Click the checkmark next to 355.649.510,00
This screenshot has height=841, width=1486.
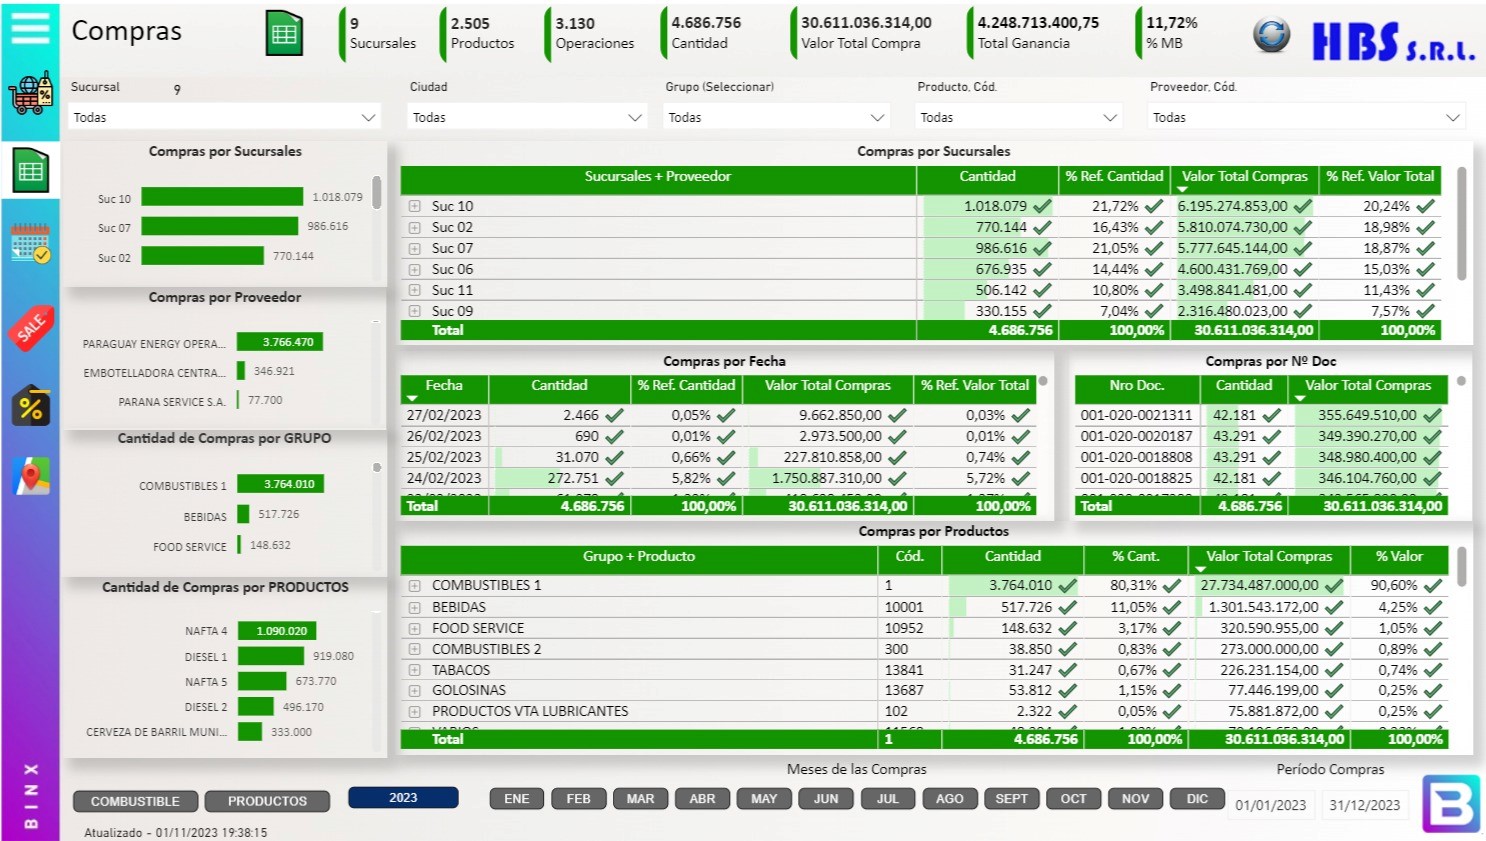pos(1433,415)
